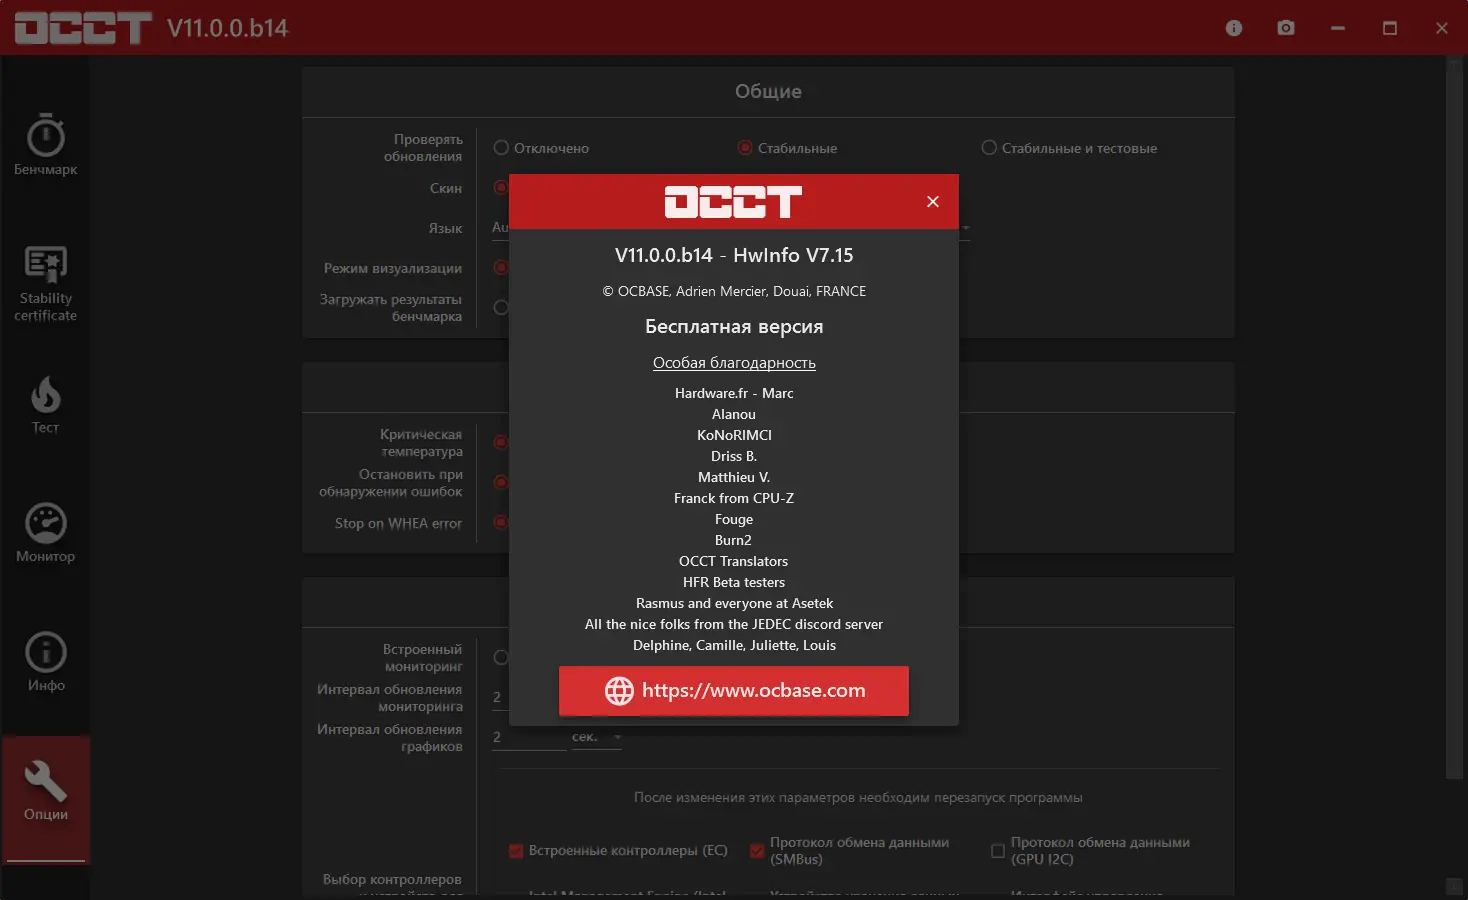Click the HFR Beta testers credit
Screen dimensions: 1468x900
click(734, 582)
